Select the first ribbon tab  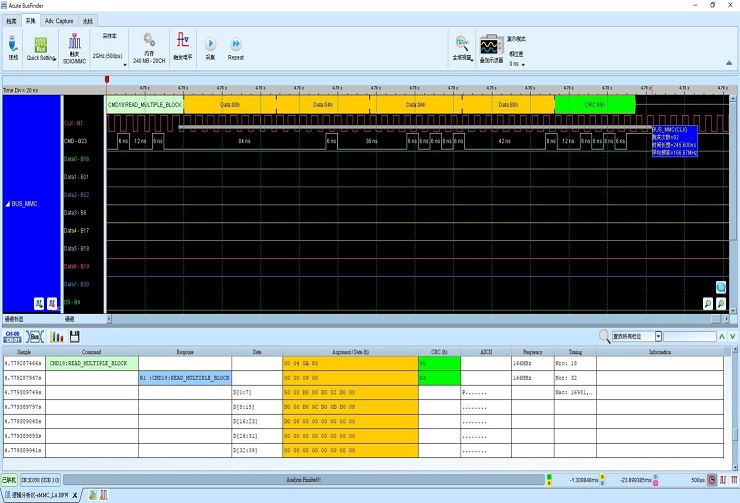12,20
